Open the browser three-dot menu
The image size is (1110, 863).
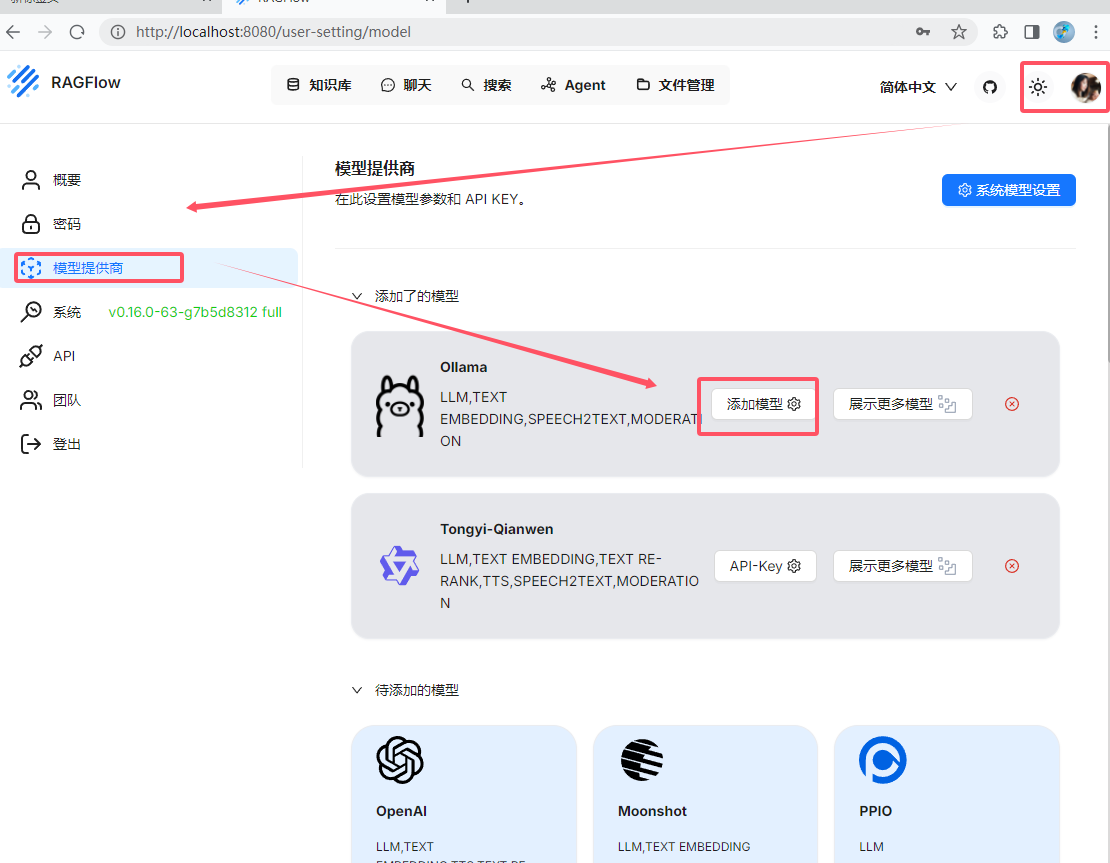(x=1096, y=32)
